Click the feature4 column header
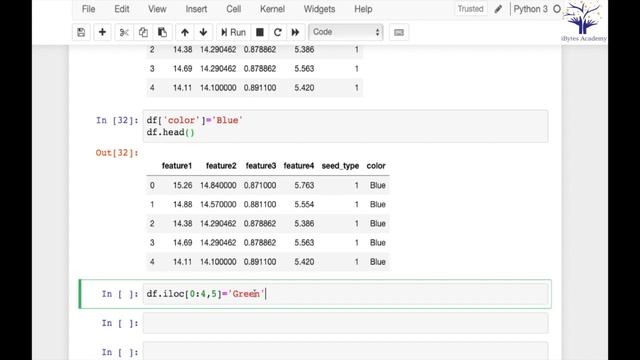 click(x=299, y=166)
